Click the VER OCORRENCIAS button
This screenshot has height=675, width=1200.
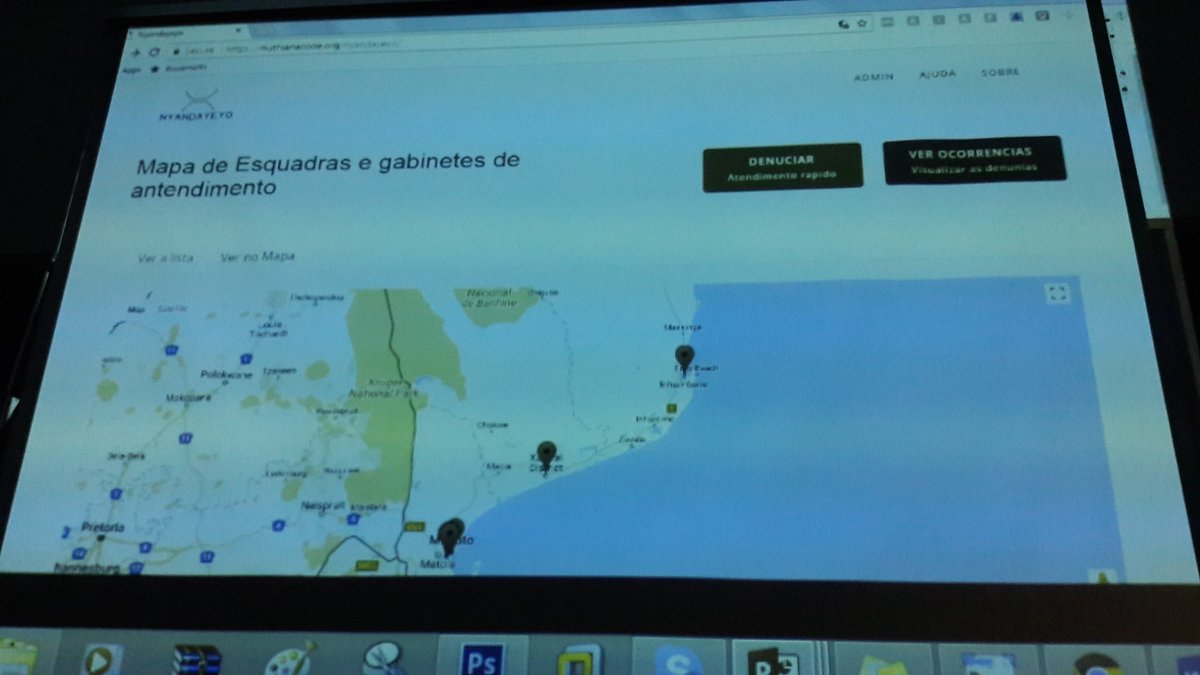(973, 160)
